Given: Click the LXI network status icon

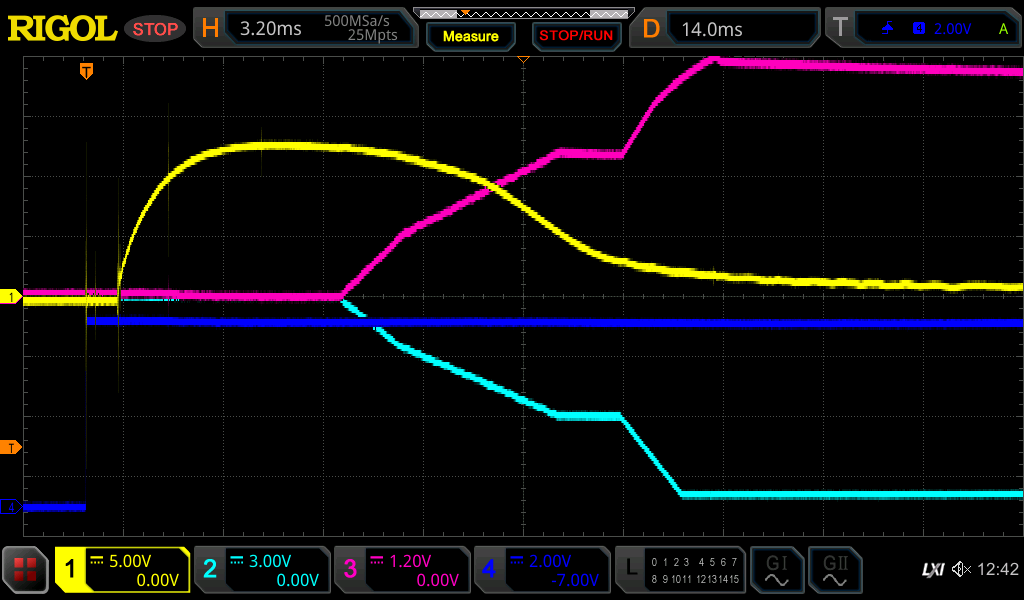Looking at the screenshot, I should point(932,570).
